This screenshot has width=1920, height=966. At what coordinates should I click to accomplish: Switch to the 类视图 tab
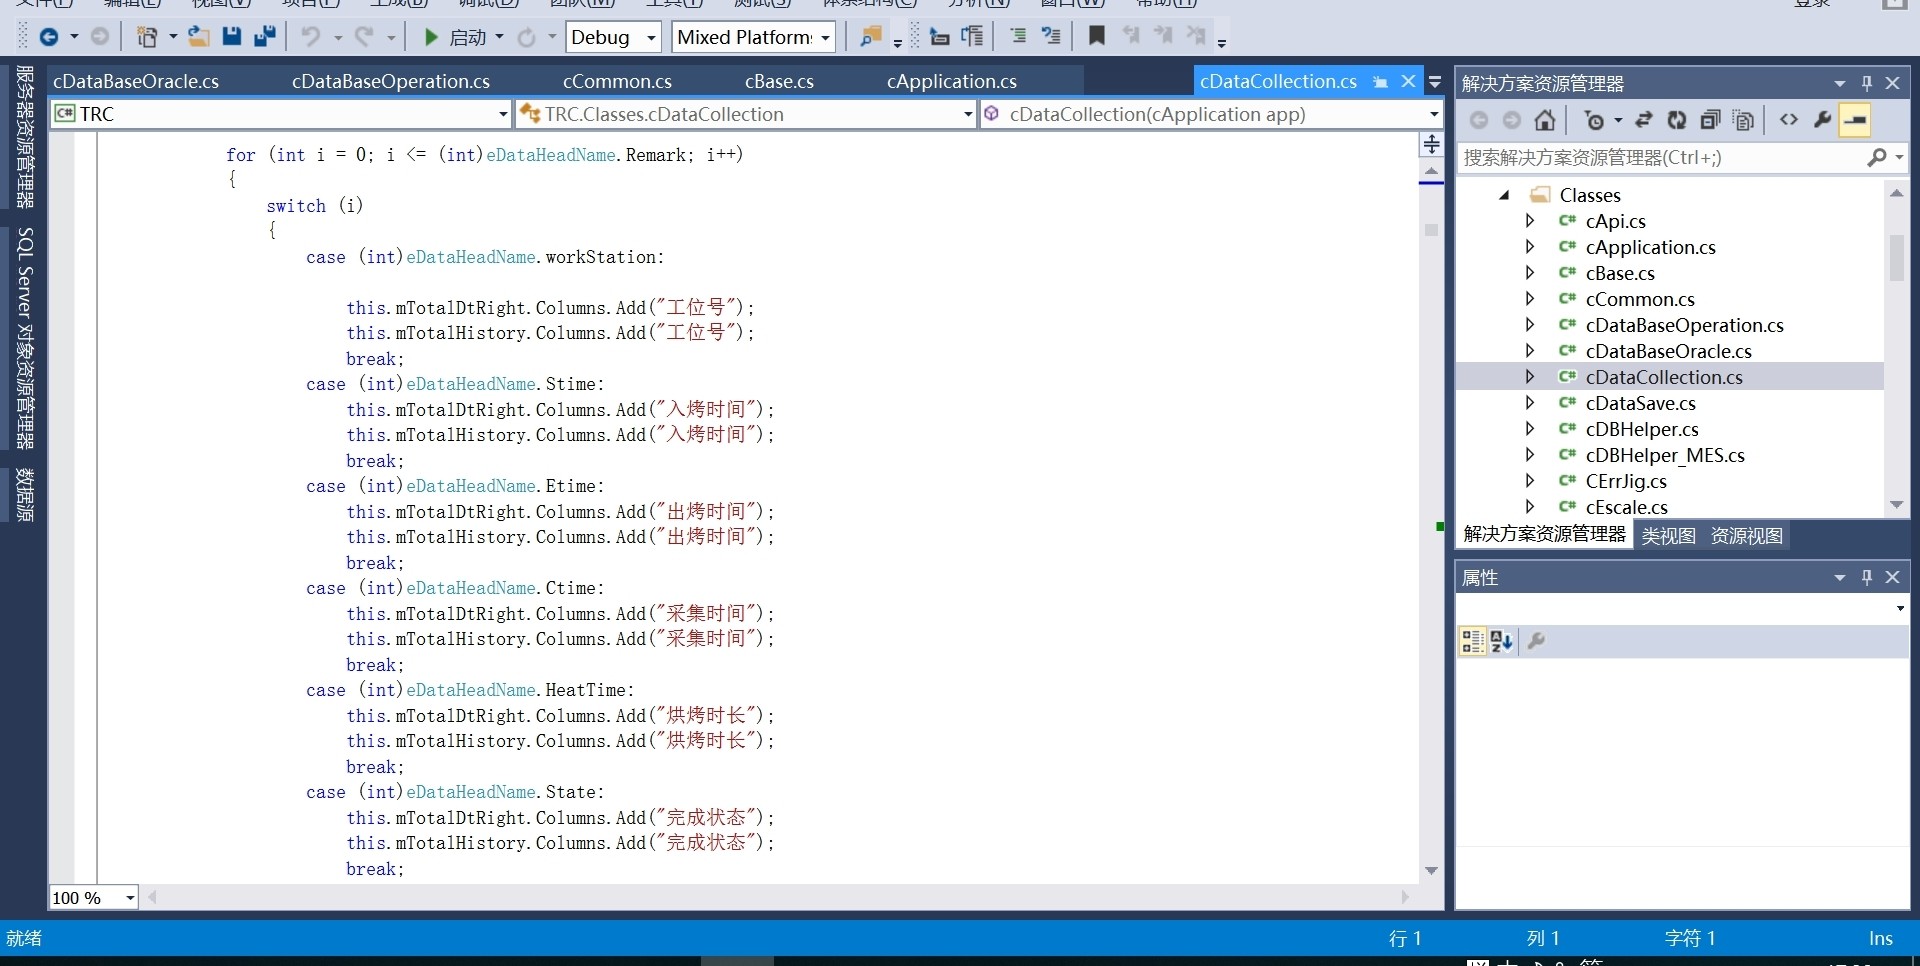[1668, 536]
